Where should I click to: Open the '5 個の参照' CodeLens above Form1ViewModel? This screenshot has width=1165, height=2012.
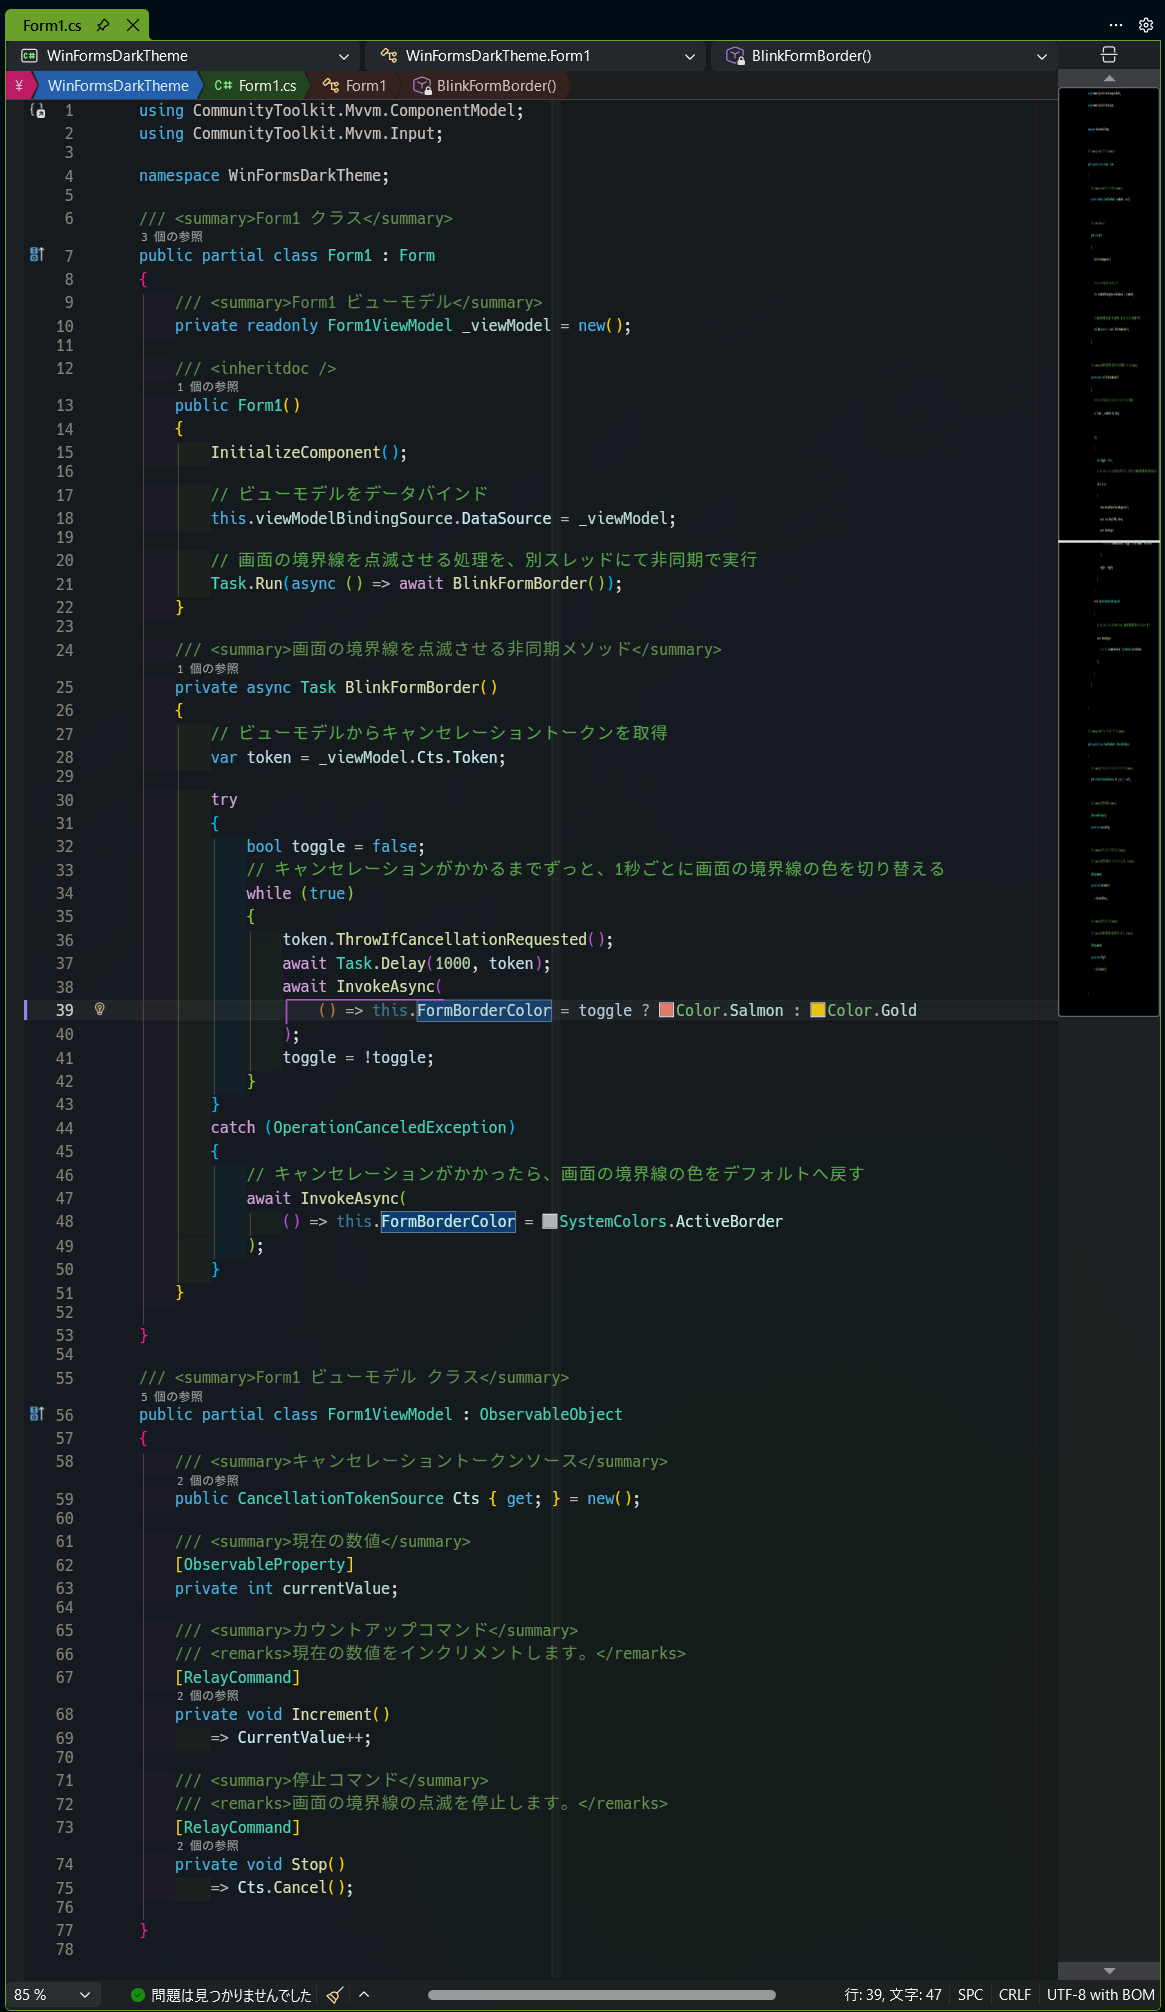click(x=172, y=1397)
